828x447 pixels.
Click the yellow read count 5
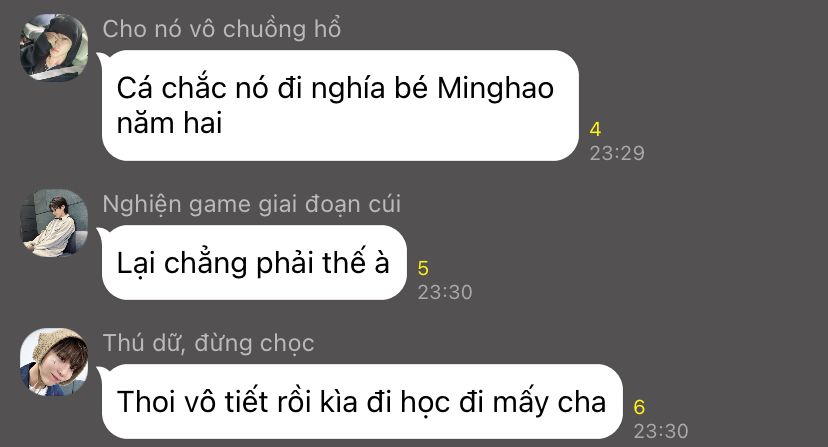[x=423, y=268]
